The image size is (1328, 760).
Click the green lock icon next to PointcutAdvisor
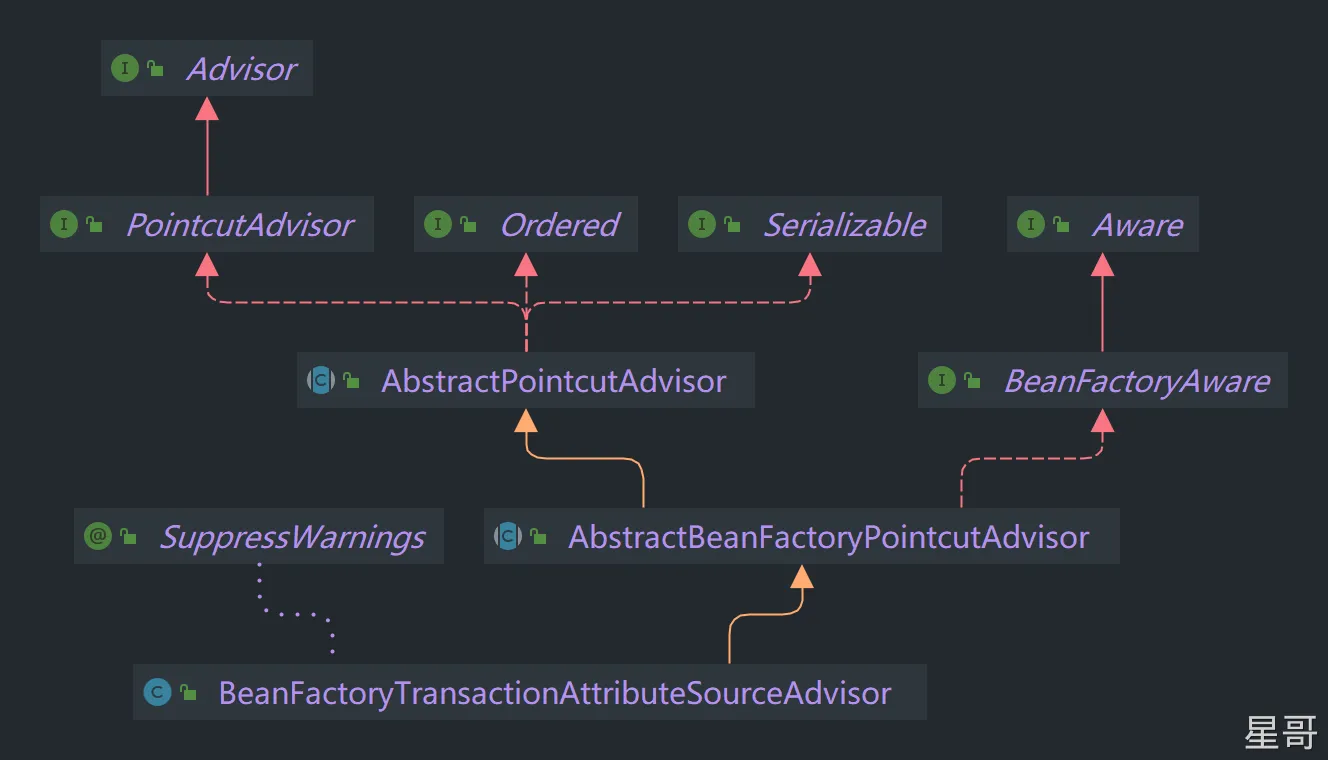click(95, 225)
